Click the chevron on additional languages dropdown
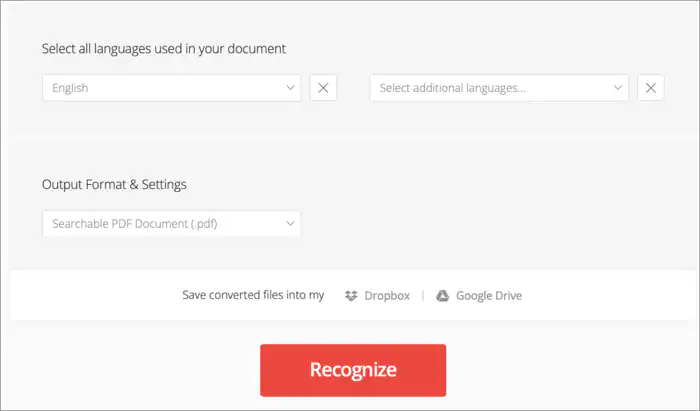700x411 pixels. pyautogui.click(x=619, y=88)
